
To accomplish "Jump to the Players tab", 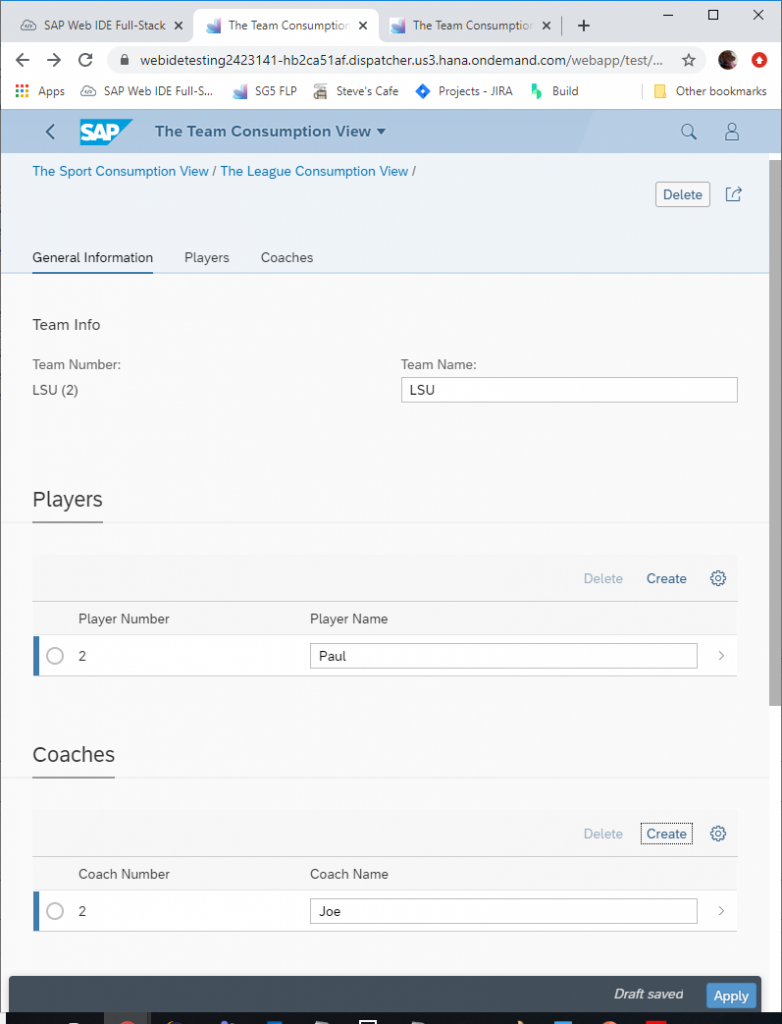I will pyautogui.click(x=206, y=257).
